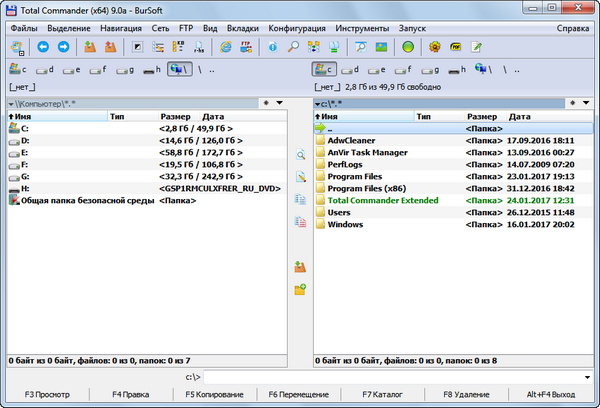Click the view icon in middle vertical bar
Screen dimensions: 600x408
300,155
